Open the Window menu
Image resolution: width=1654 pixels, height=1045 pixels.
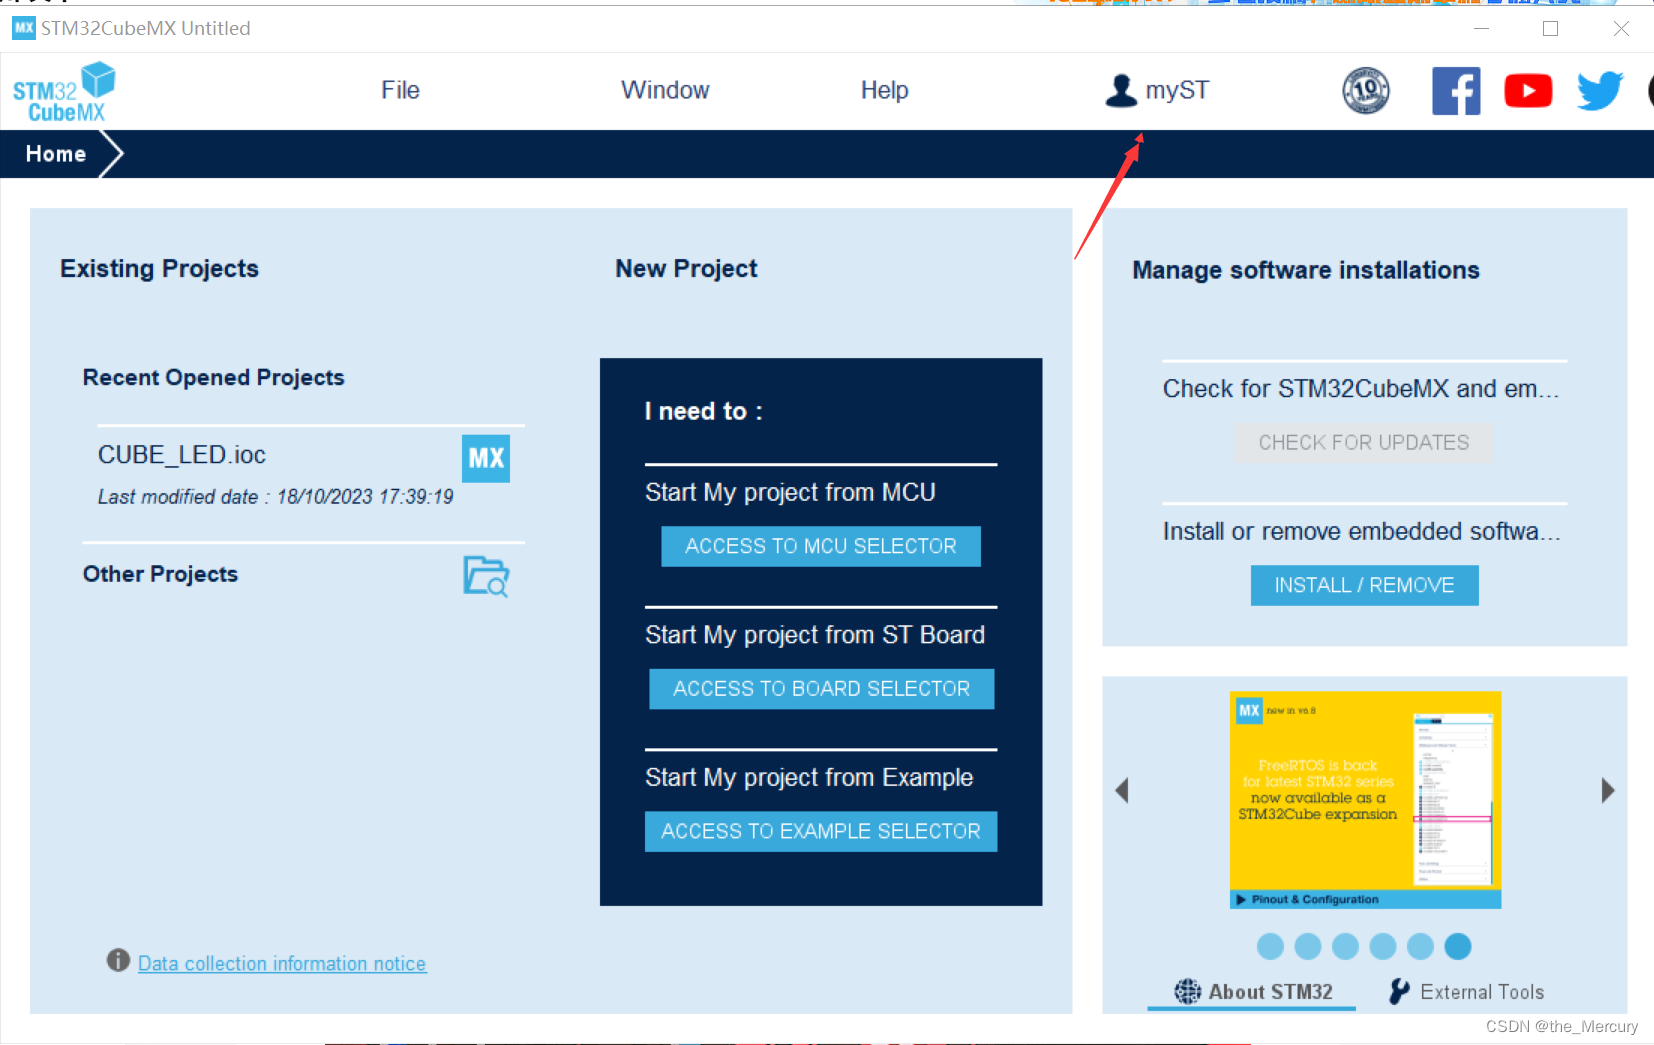click(x=665, y=90)
